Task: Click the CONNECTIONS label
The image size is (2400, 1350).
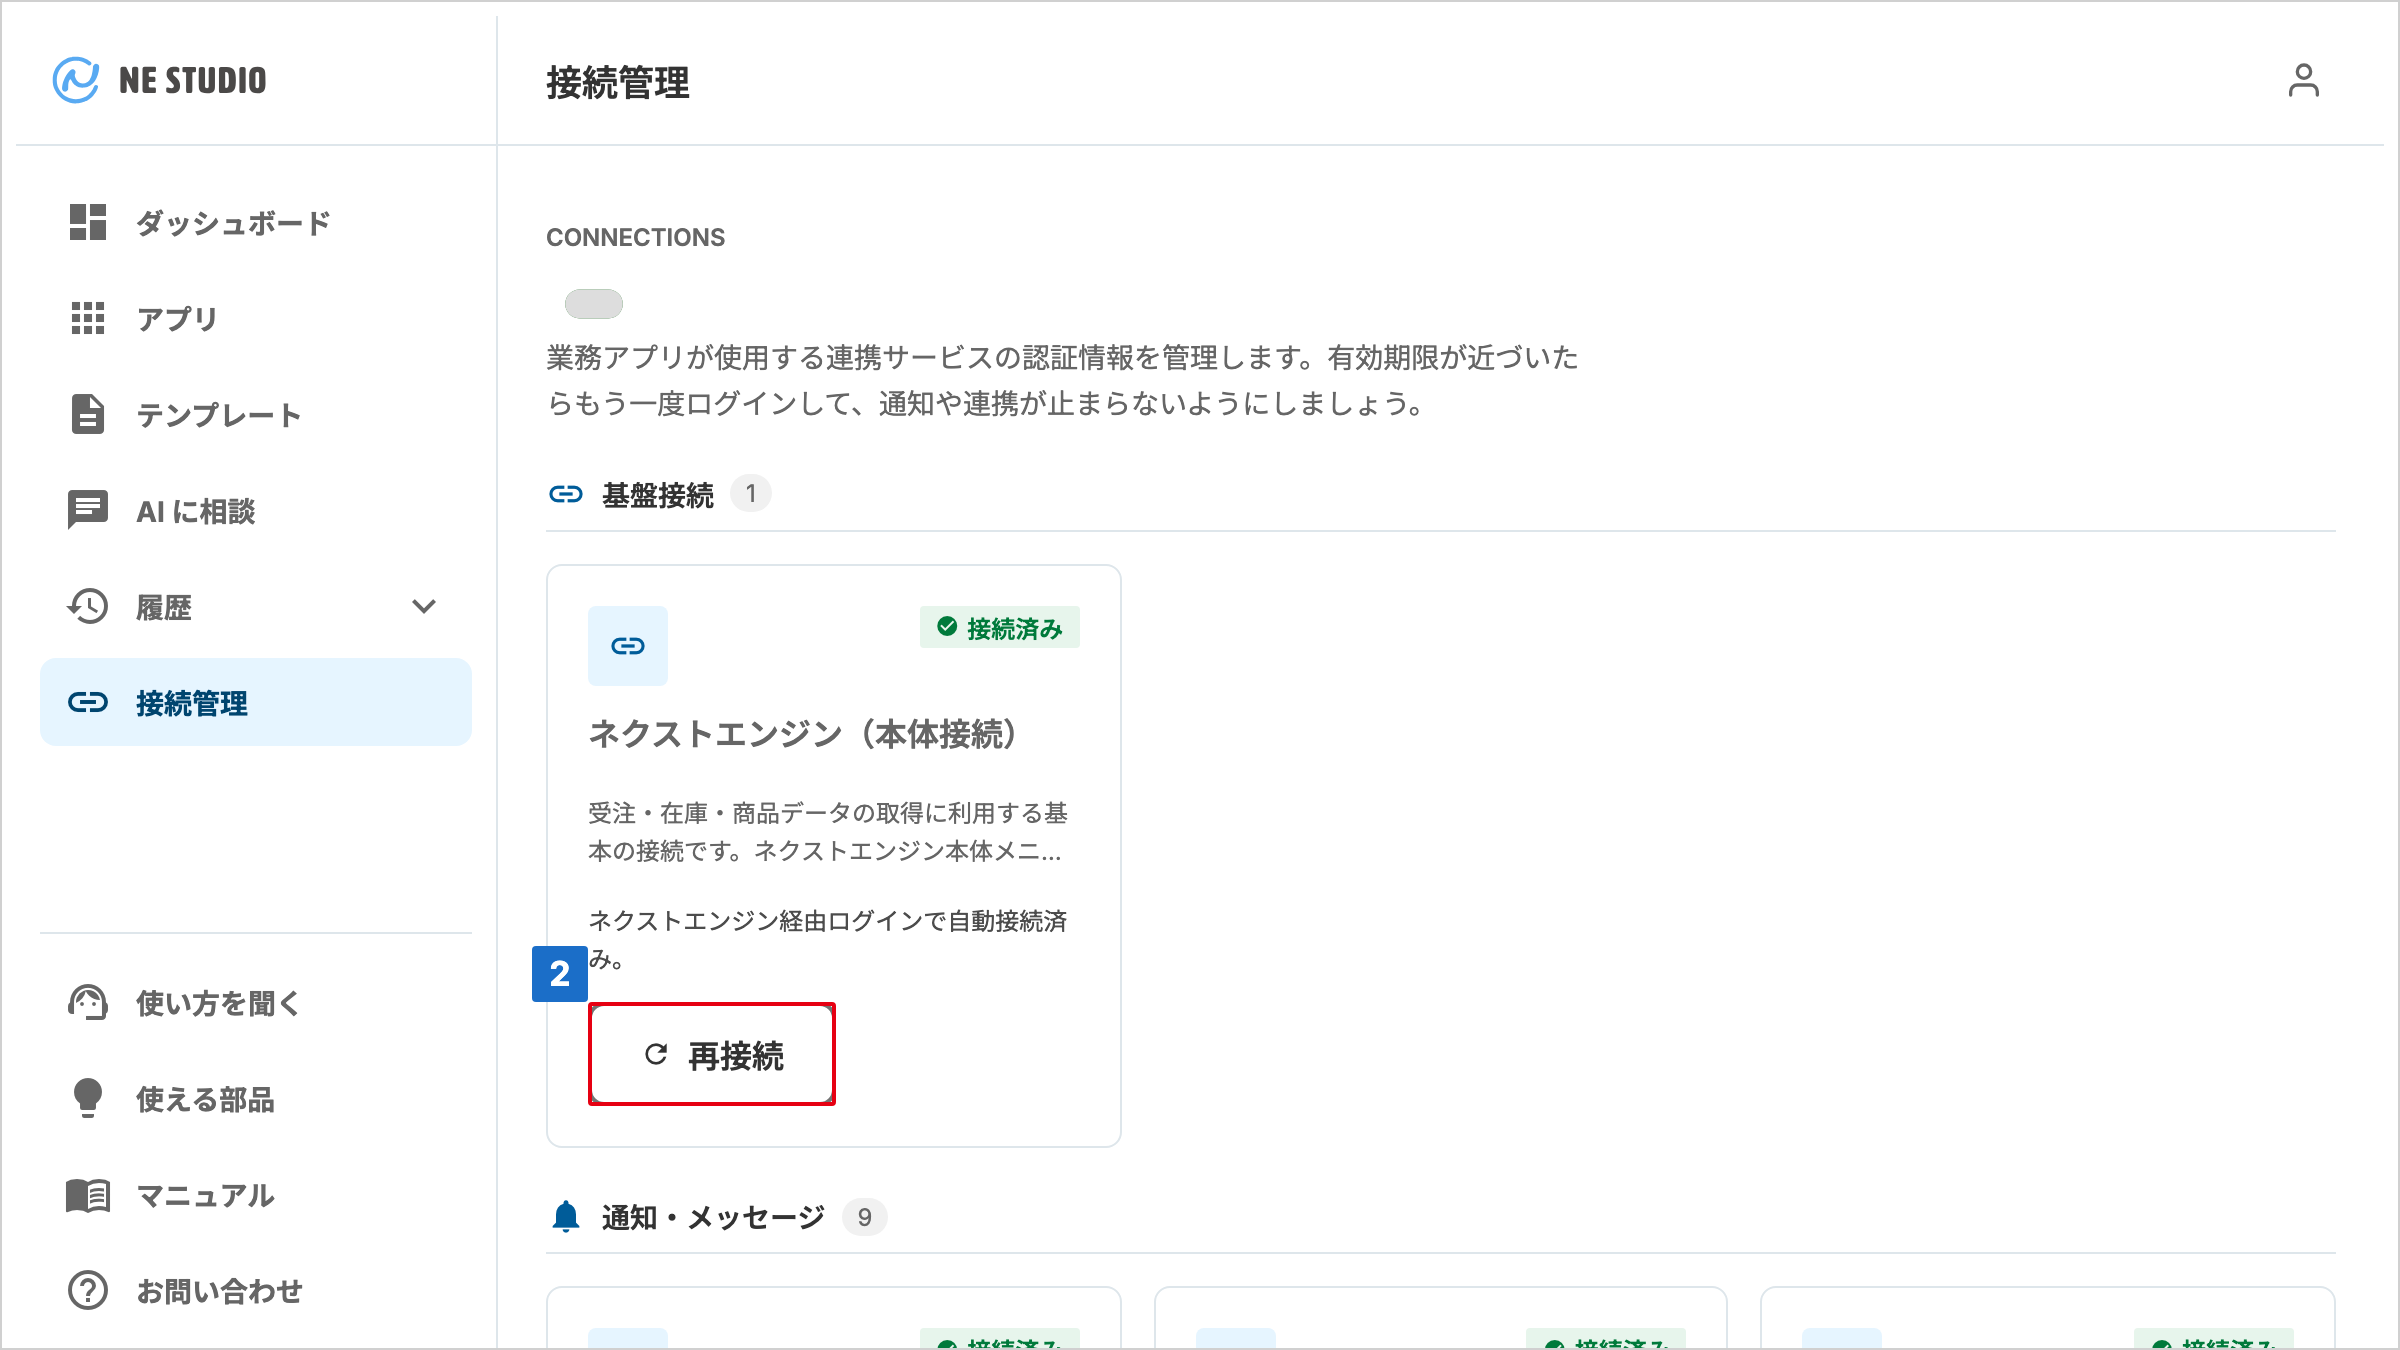Action: 635,237
